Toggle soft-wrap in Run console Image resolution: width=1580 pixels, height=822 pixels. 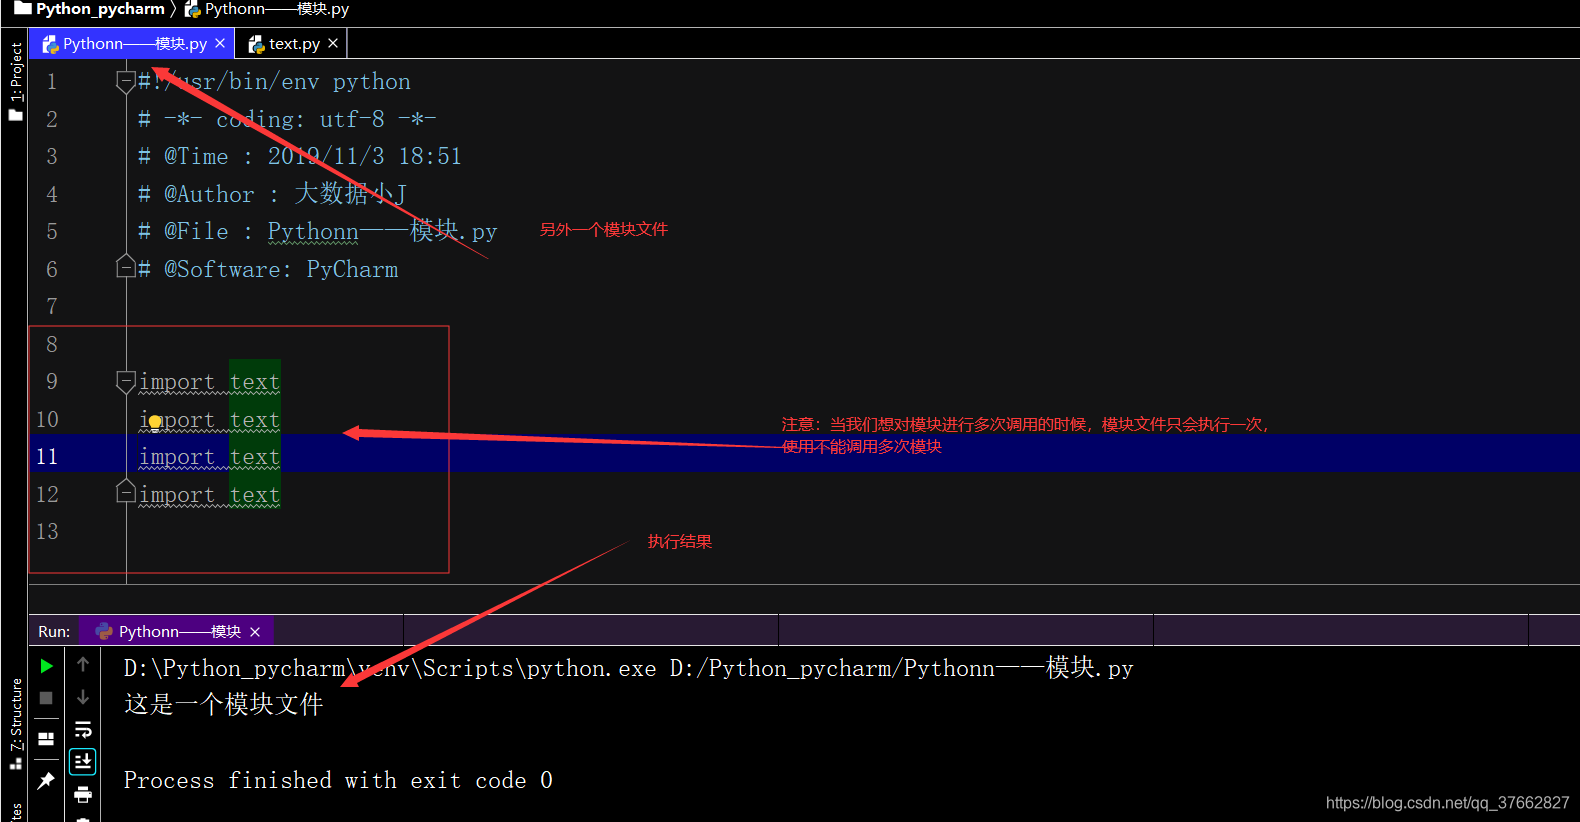[x=83, y=729]
